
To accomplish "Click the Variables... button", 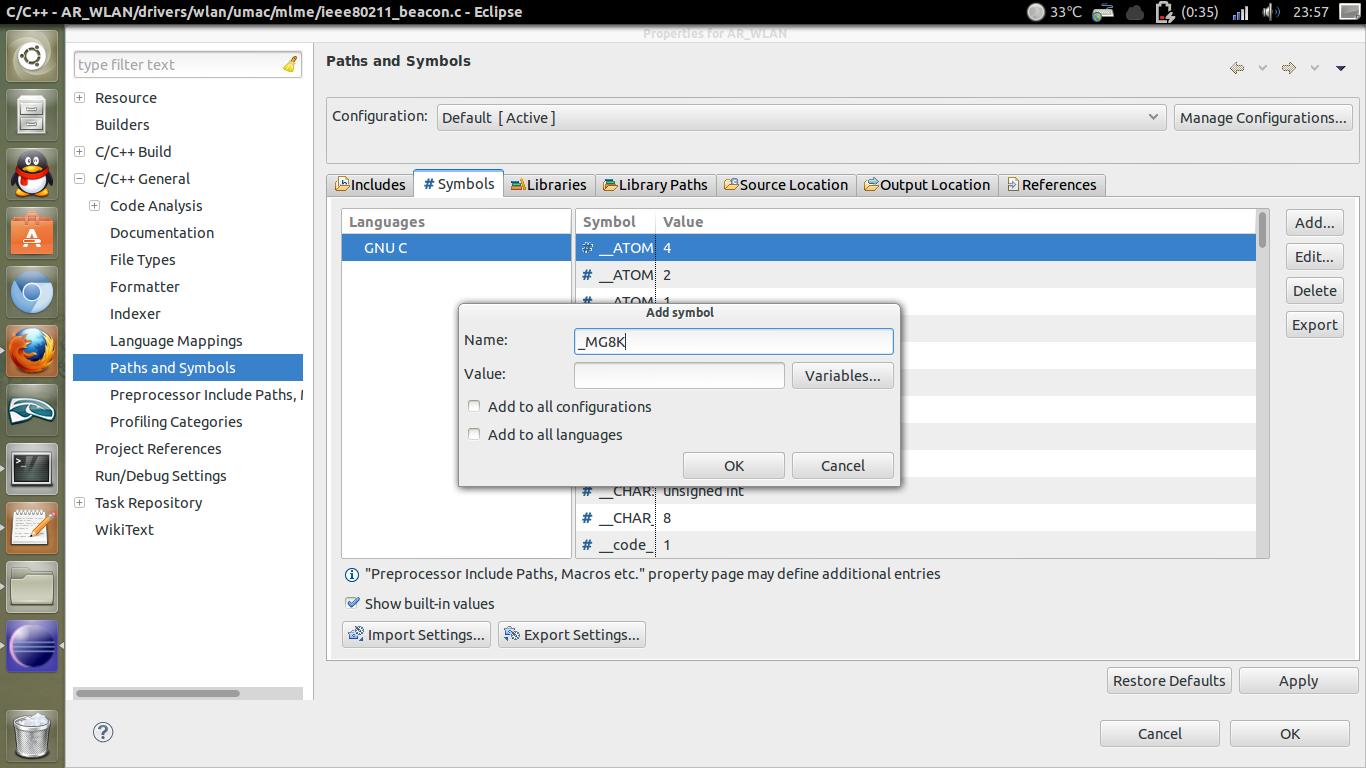I will (x=842, y=376).
